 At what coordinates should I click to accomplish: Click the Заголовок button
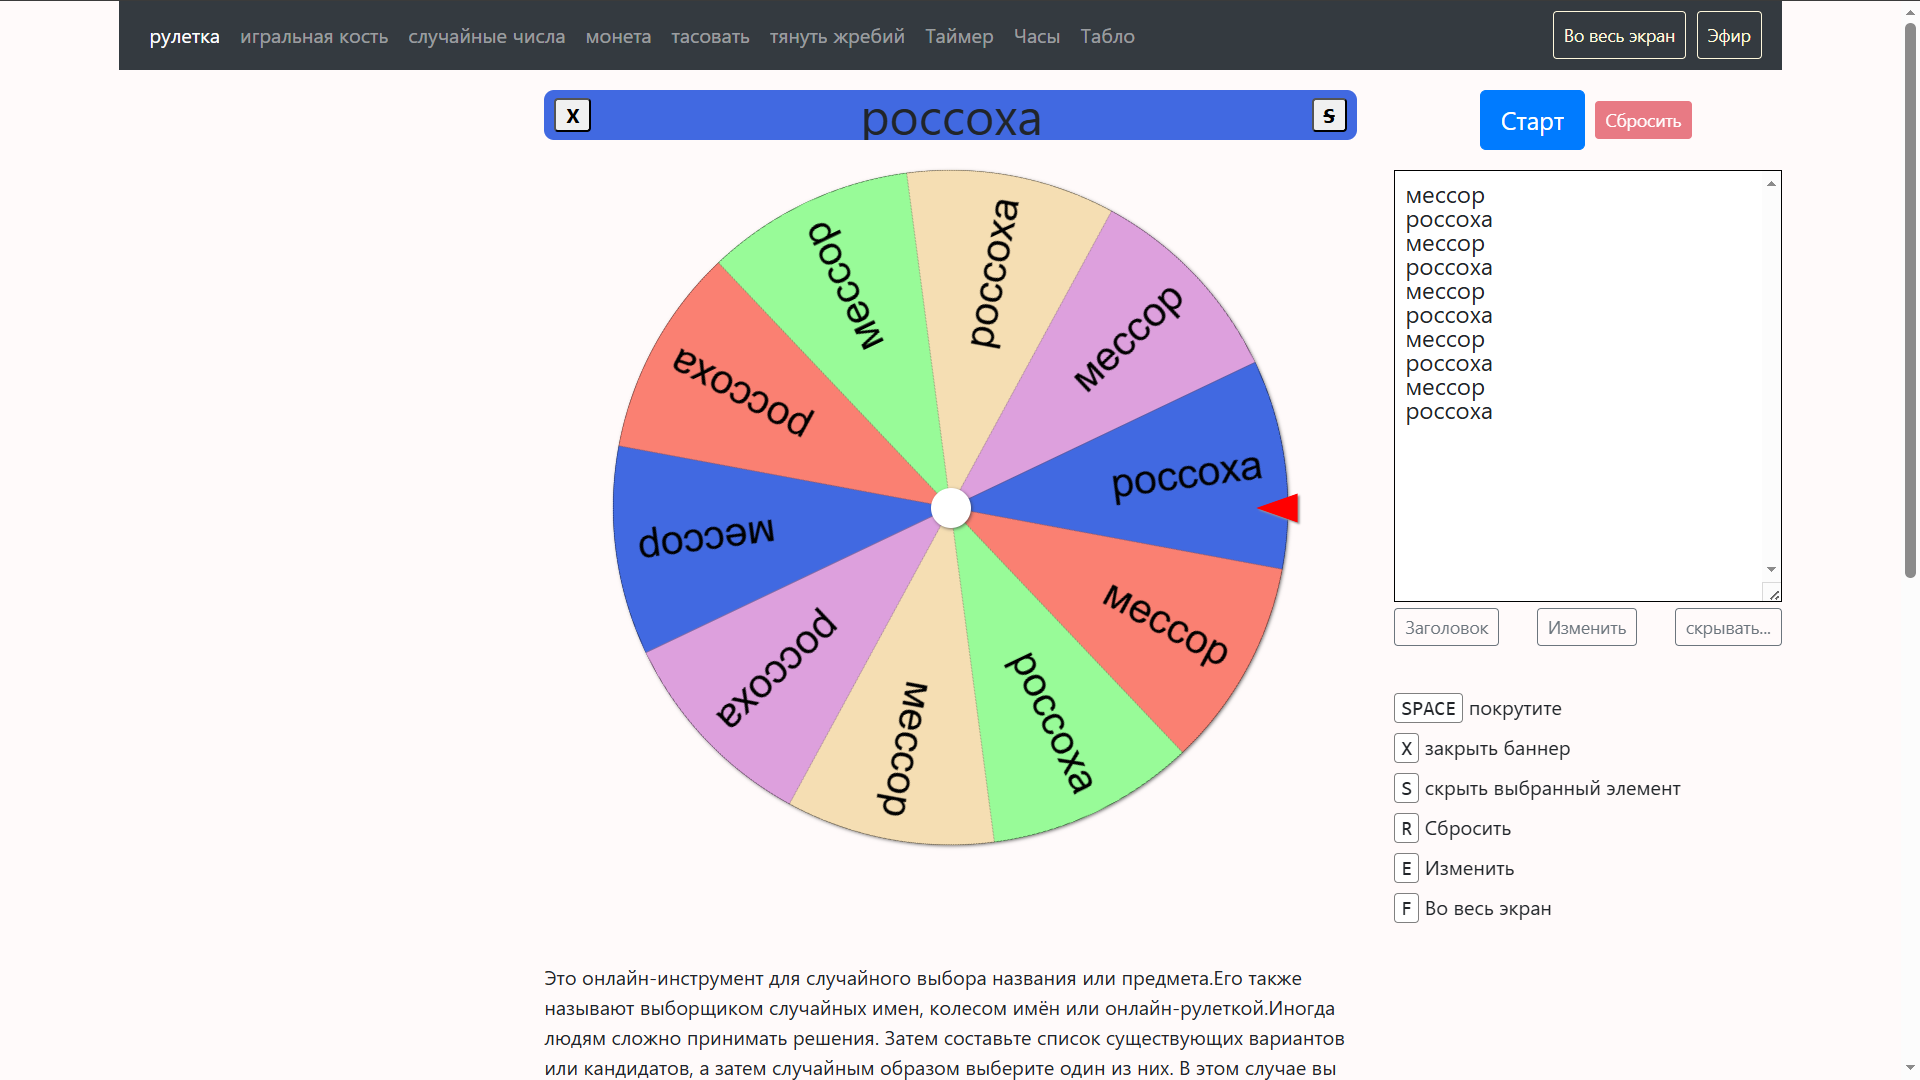1446,628
